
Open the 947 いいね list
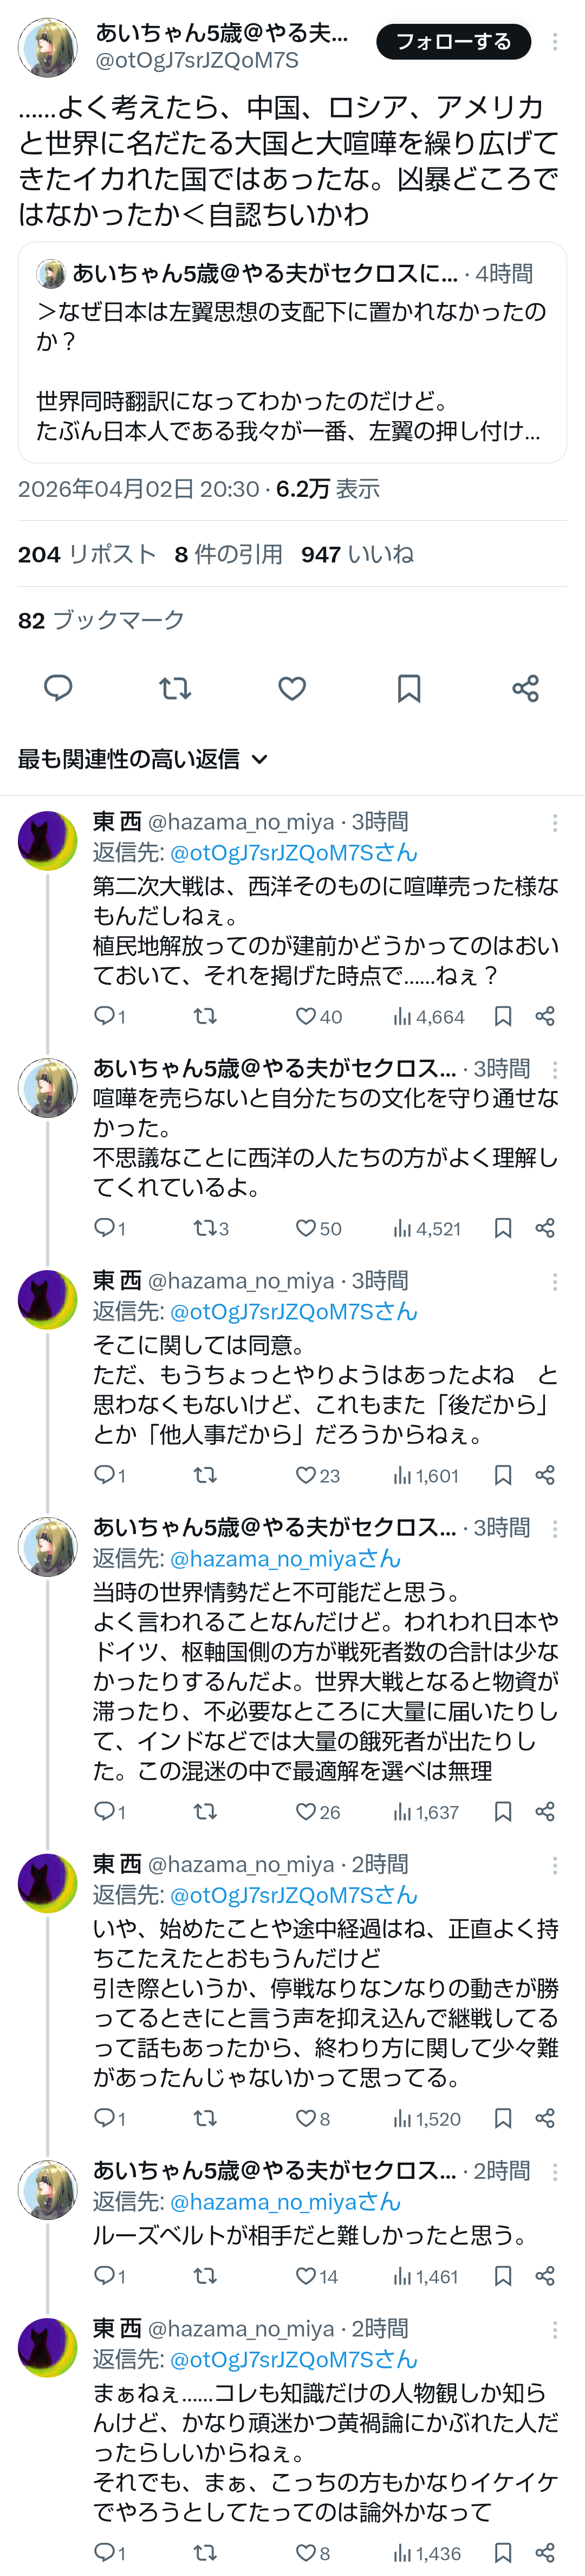(357, 554)
